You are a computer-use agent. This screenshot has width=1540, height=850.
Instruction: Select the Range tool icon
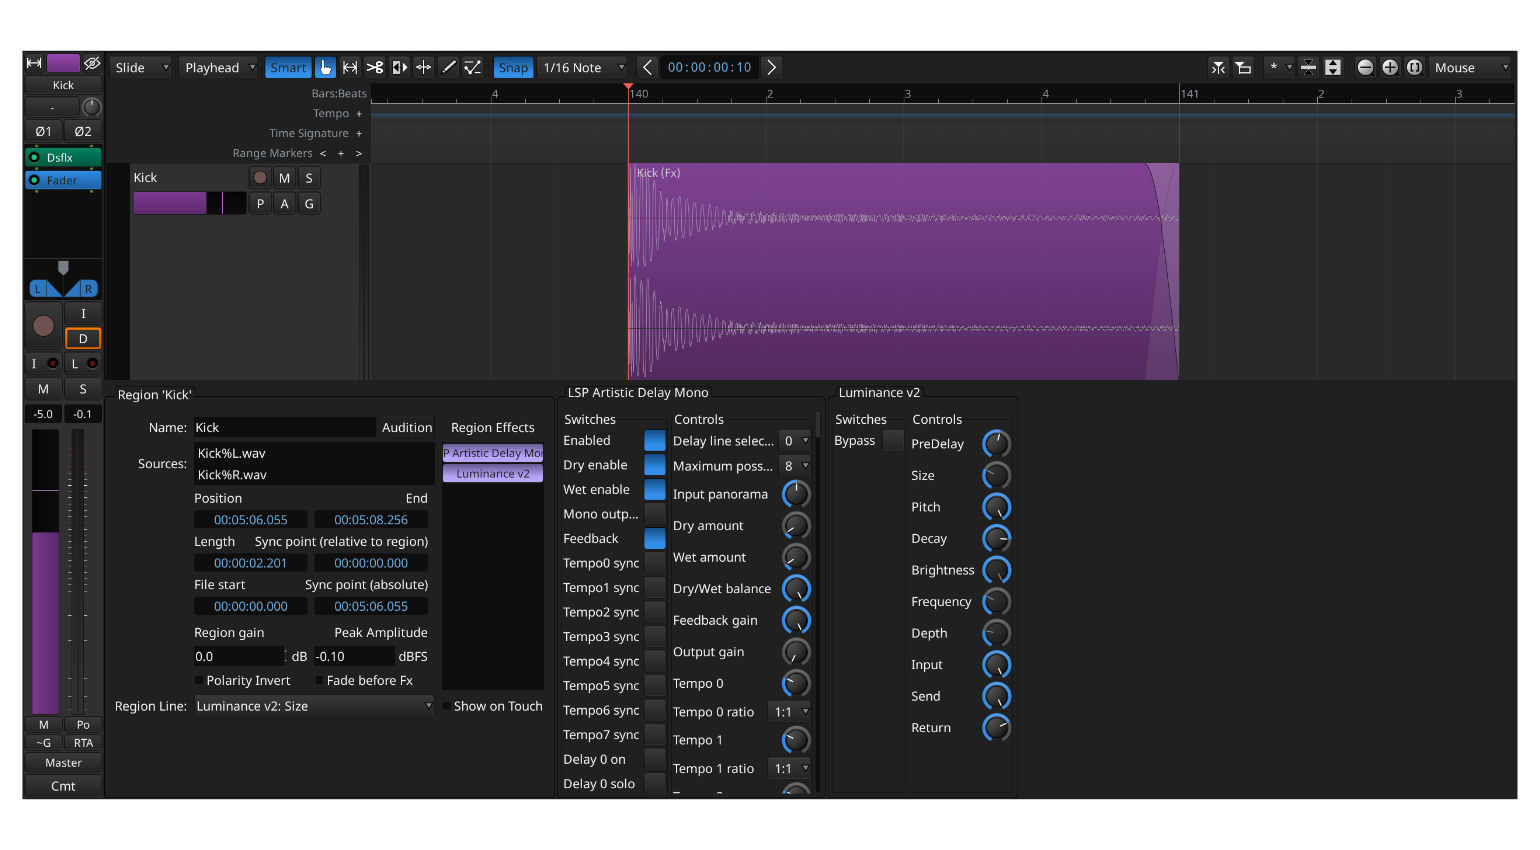(x=350, y=67)
